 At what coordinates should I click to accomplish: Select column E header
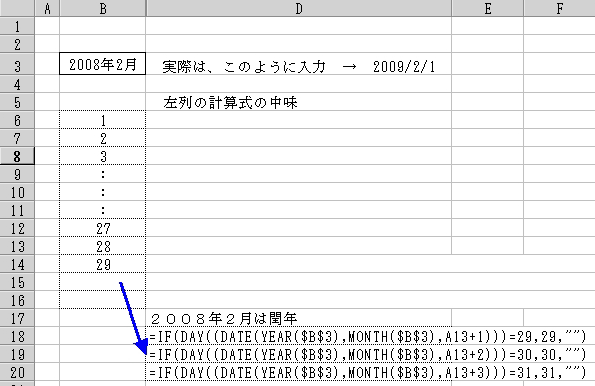pos(488,8)
